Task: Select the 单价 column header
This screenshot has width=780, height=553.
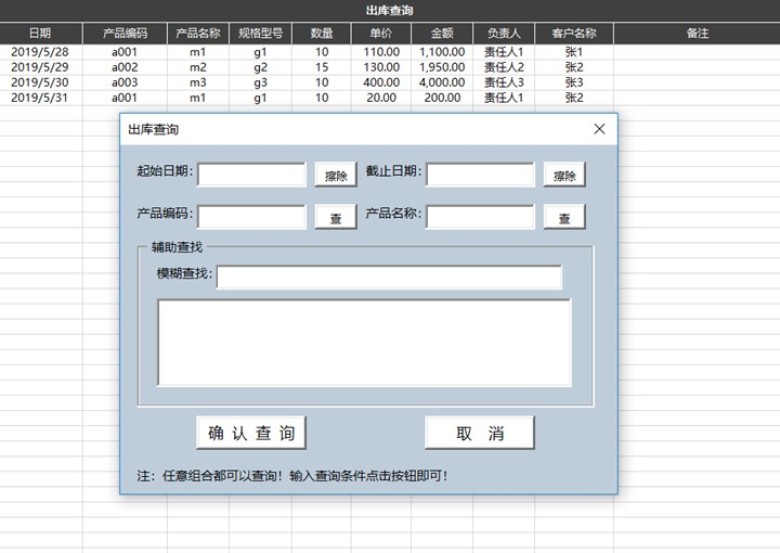Action: [x=382, y=33]
